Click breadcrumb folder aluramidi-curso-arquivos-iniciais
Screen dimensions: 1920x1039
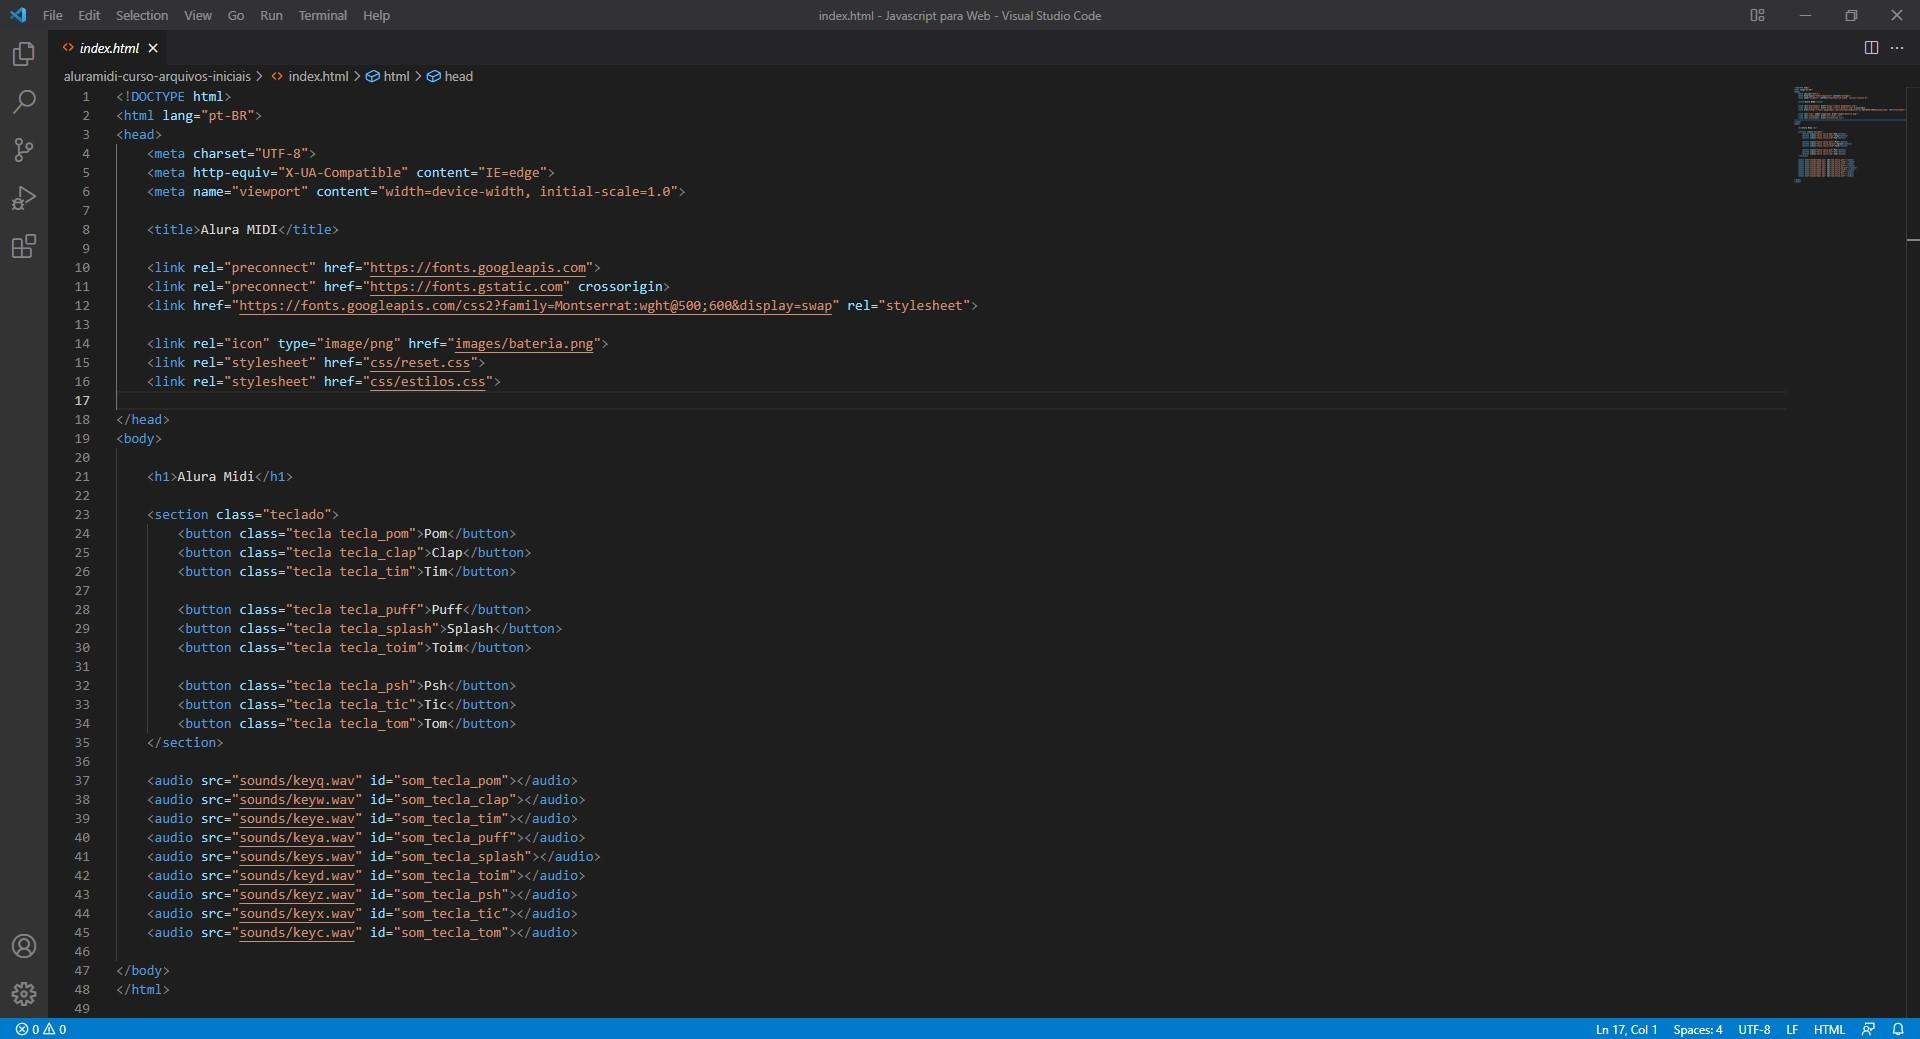[157, 76]
